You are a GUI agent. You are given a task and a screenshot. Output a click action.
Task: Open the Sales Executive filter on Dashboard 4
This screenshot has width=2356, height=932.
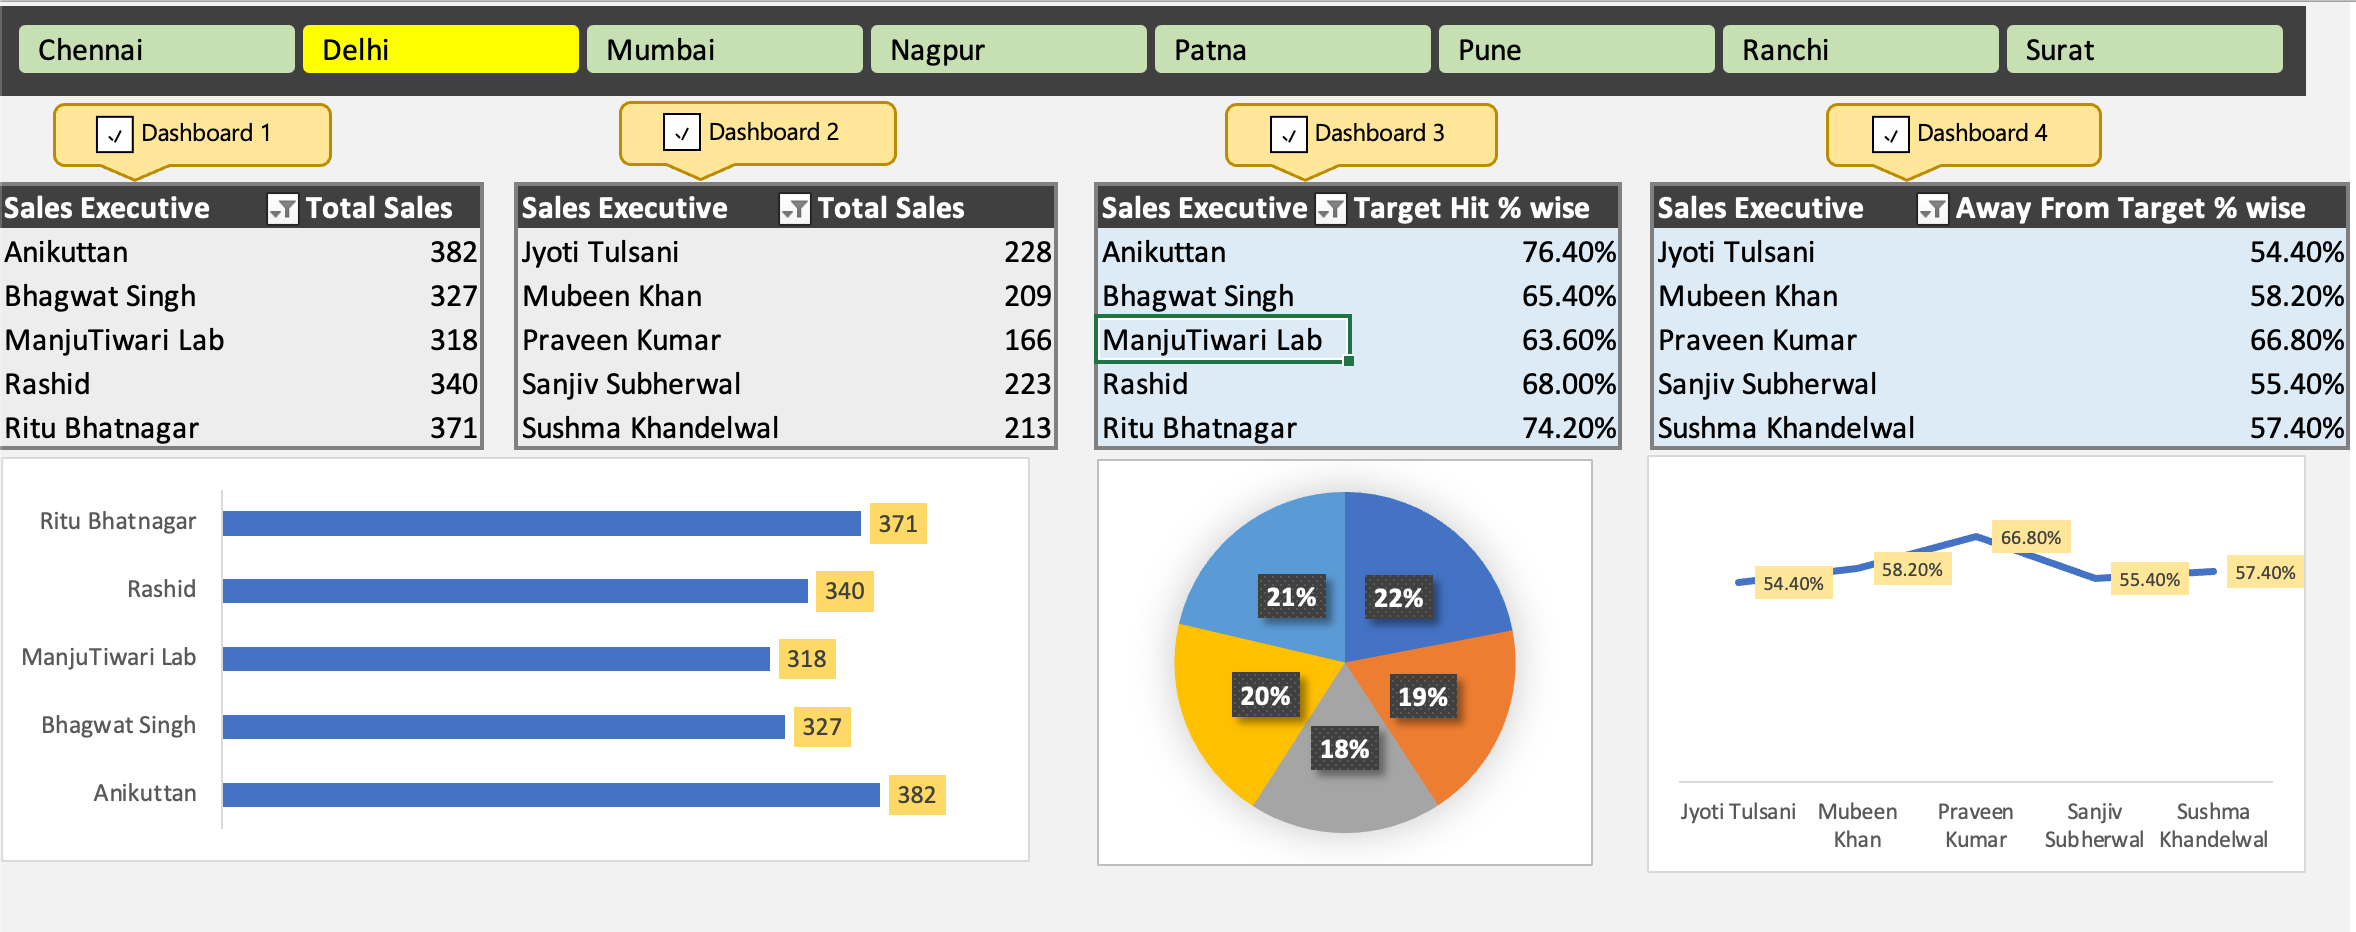point(1934,207)
